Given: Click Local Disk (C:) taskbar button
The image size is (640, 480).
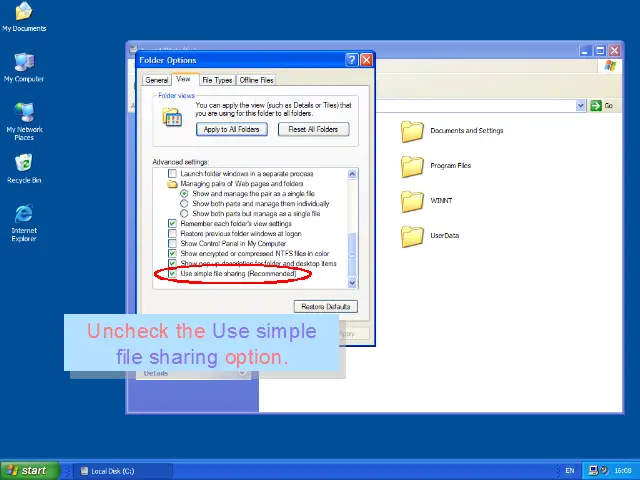Looking at the screenshot, I should click(x=122, y=471).
